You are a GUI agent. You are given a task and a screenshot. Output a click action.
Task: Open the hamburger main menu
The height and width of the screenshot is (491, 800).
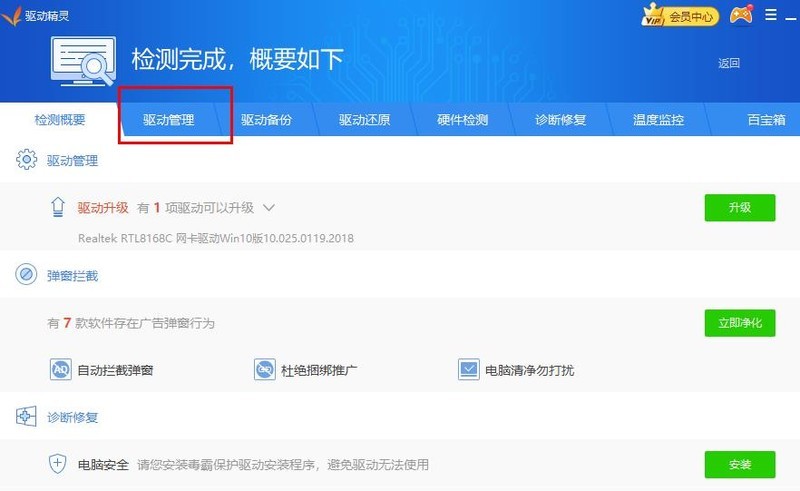(771, 15)
